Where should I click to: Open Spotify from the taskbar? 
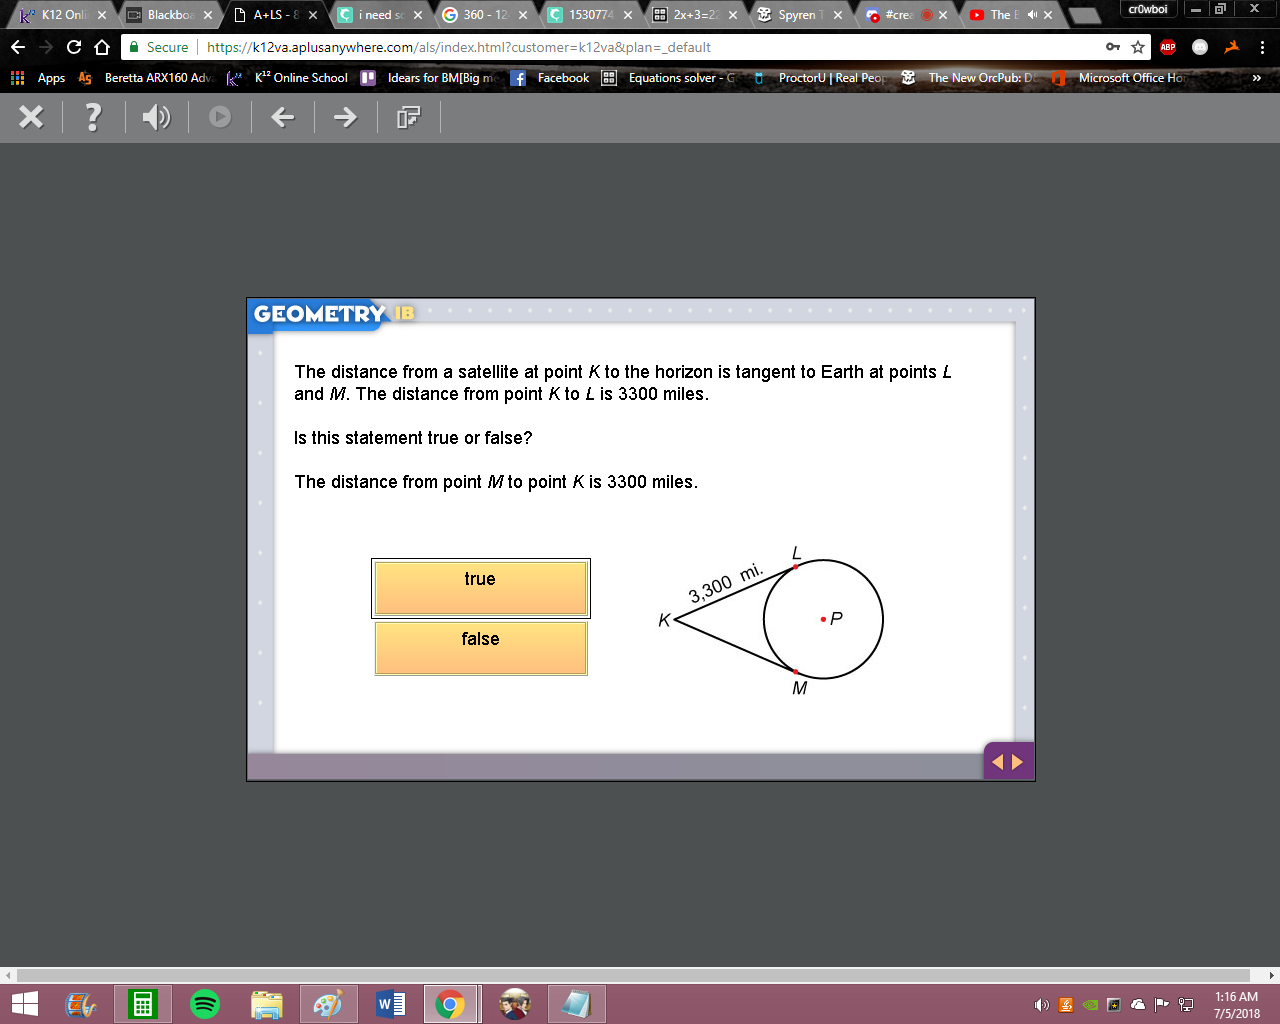coord(204,1004)
